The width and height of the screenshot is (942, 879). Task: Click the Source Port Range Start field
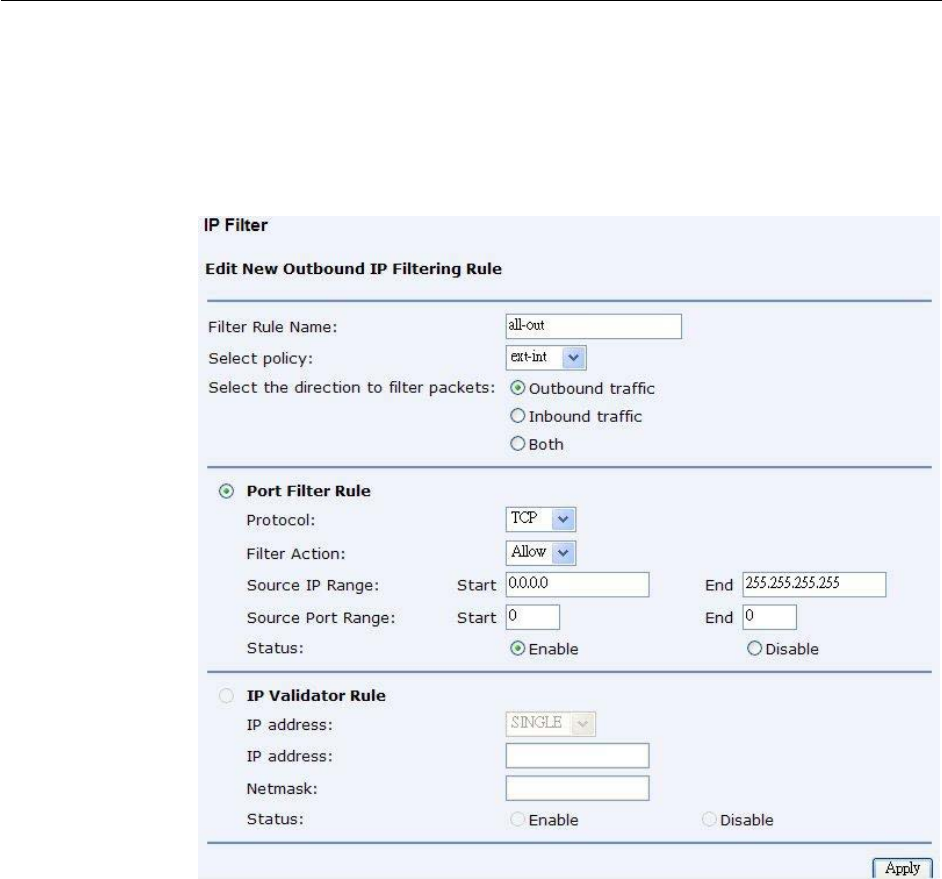(533, 617)
